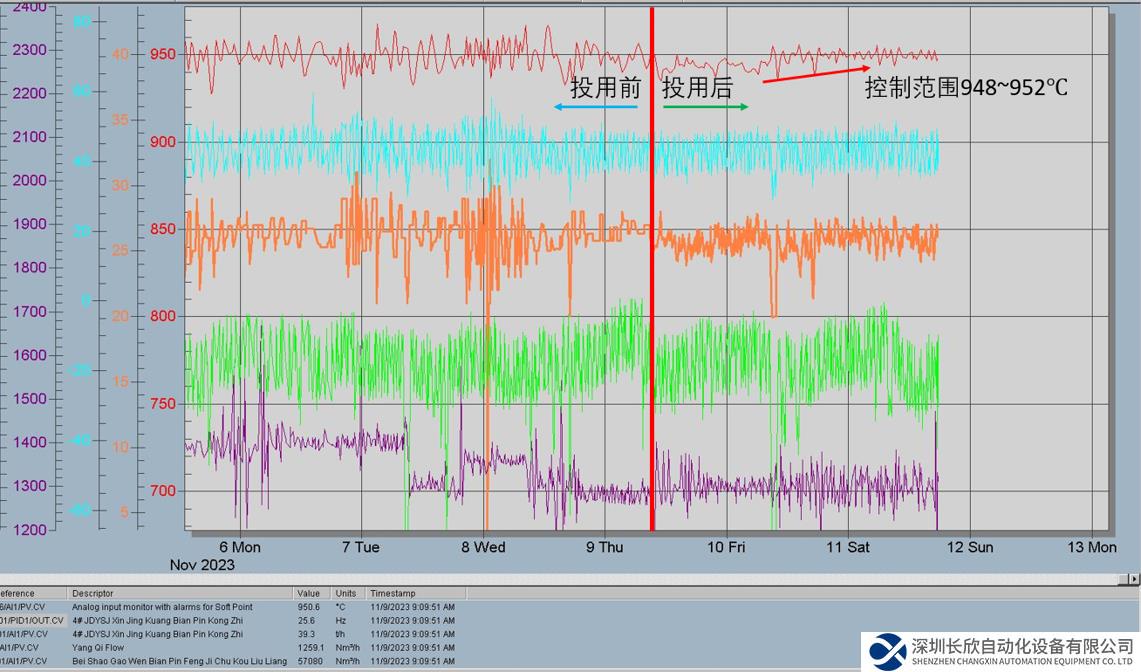This screenshot has width=1141, height=672.
Task: Click the horizontal scrollbar right arrow
Action: pos(1133,579)
